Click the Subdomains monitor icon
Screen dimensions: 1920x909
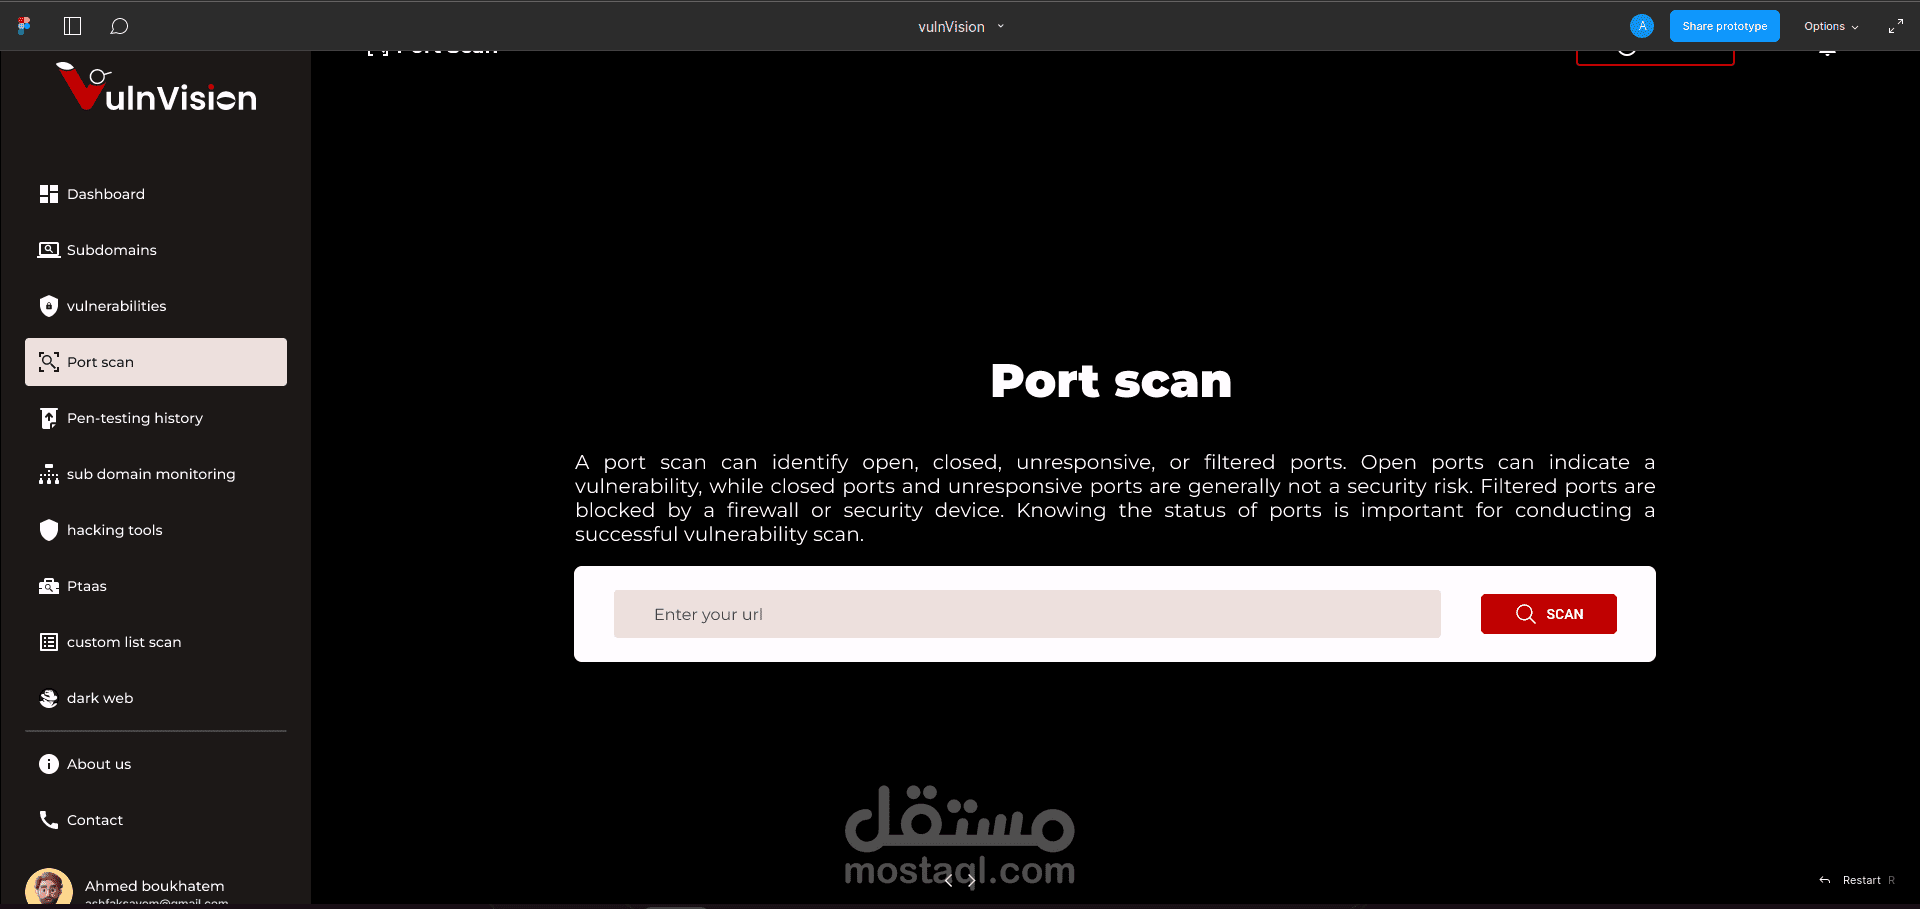pyautogui.click(x=49, y=250)
